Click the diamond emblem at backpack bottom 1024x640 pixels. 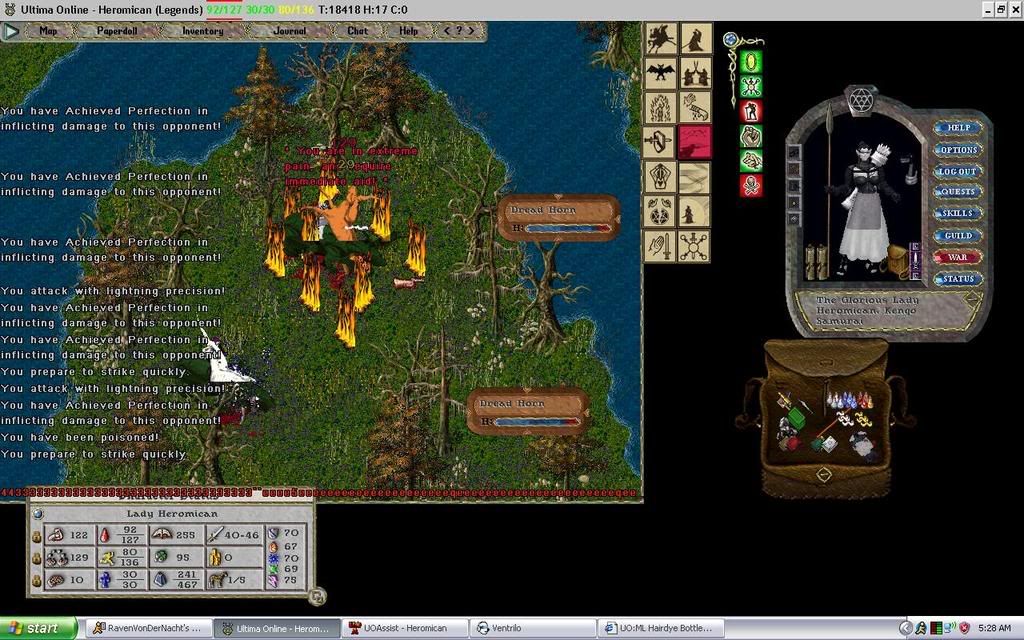pos(824,474)
